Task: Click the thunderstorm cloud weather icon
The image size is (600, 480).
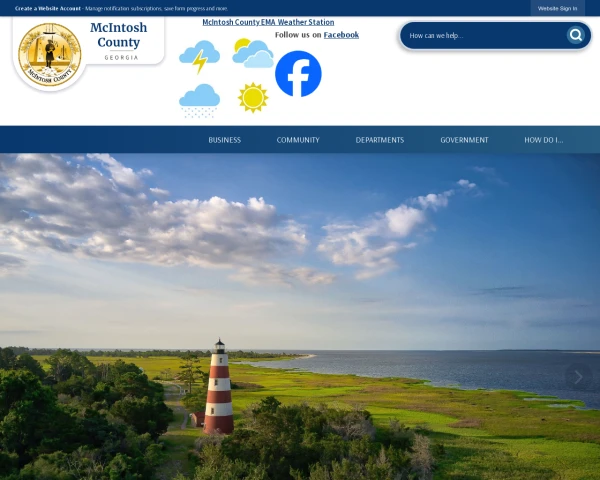Action: 199,57
